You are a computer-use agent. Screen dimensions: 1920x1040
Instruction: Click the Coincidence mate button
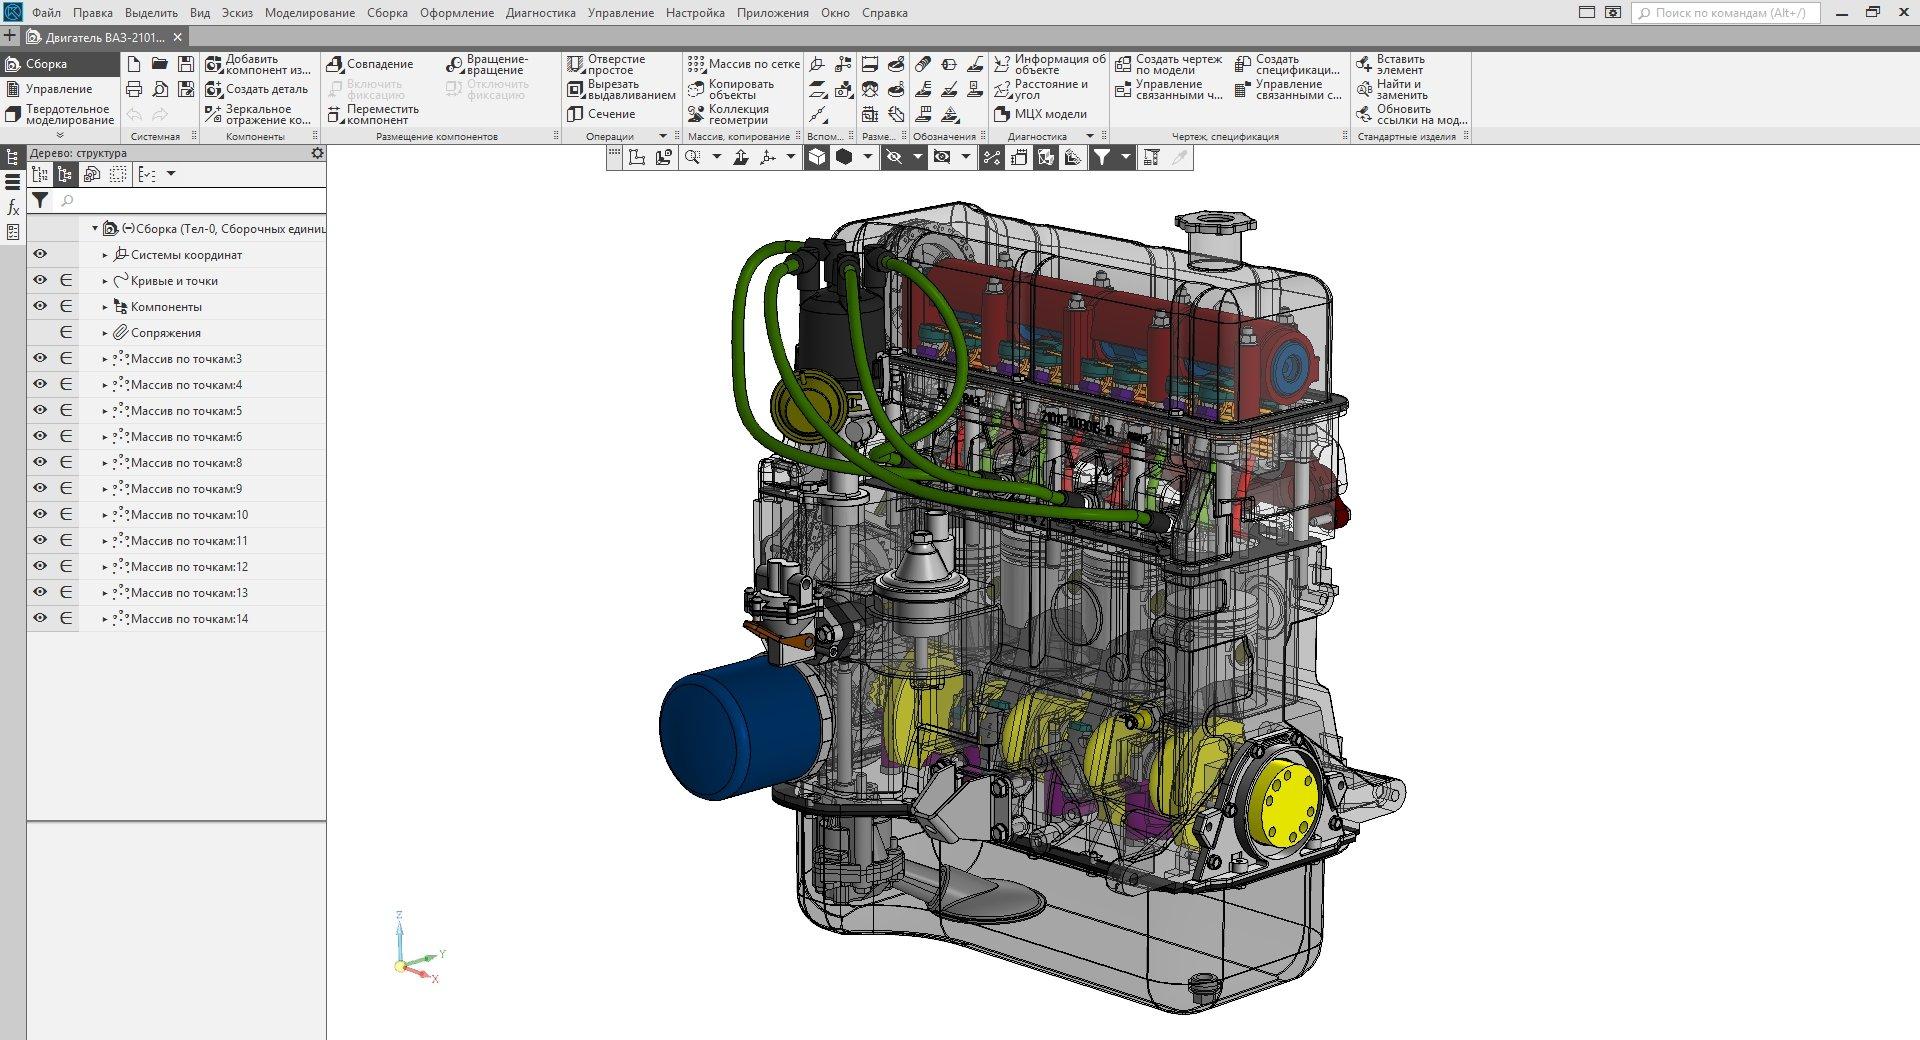coord(370,64)
